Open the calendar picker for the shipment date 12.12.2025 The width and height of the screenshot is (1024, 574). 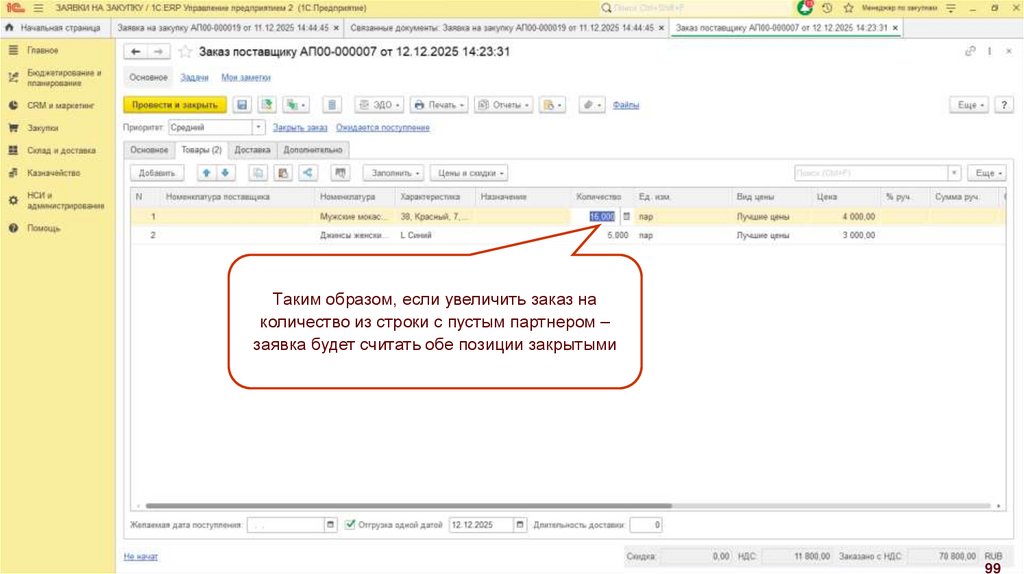click(519, 524)
